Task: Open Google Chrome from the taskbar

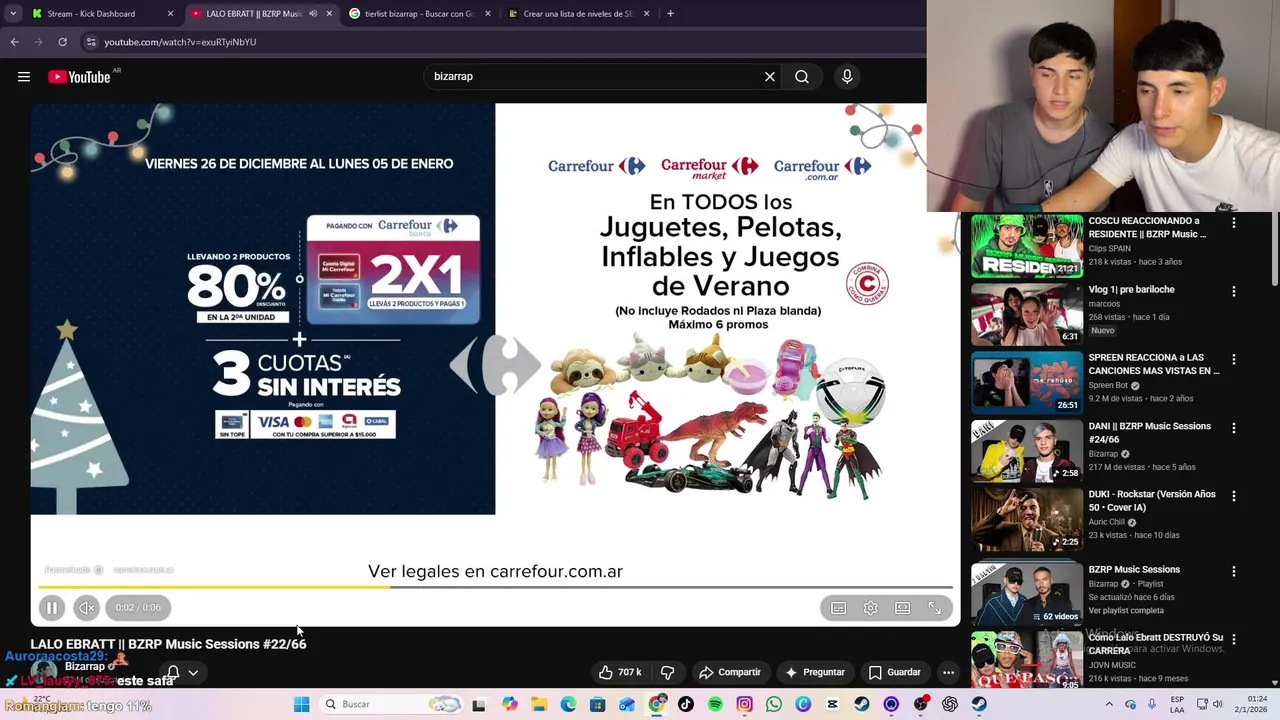Action: tap(656, 705)
